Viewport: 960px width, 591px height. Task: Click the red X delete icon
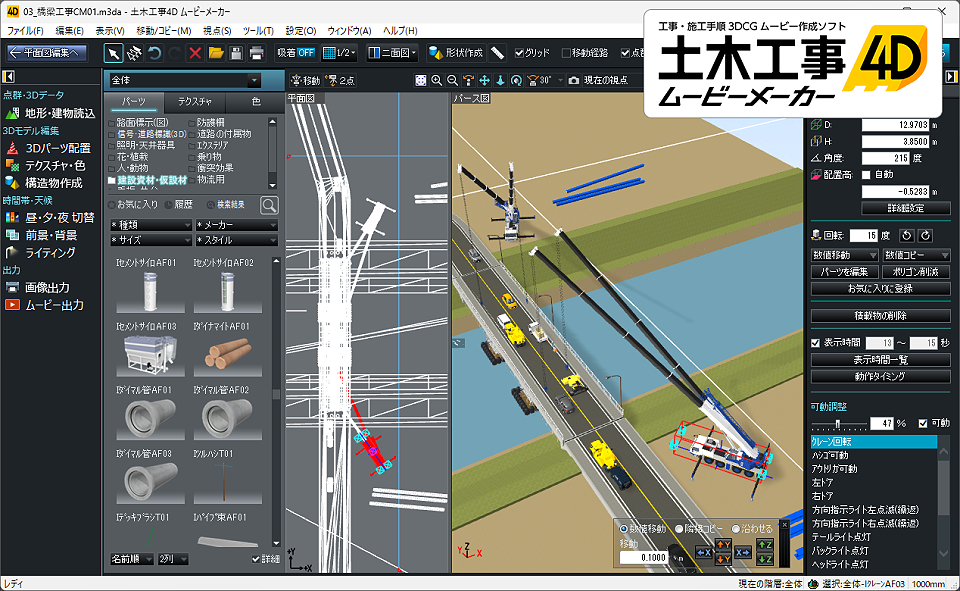[195, 53]
